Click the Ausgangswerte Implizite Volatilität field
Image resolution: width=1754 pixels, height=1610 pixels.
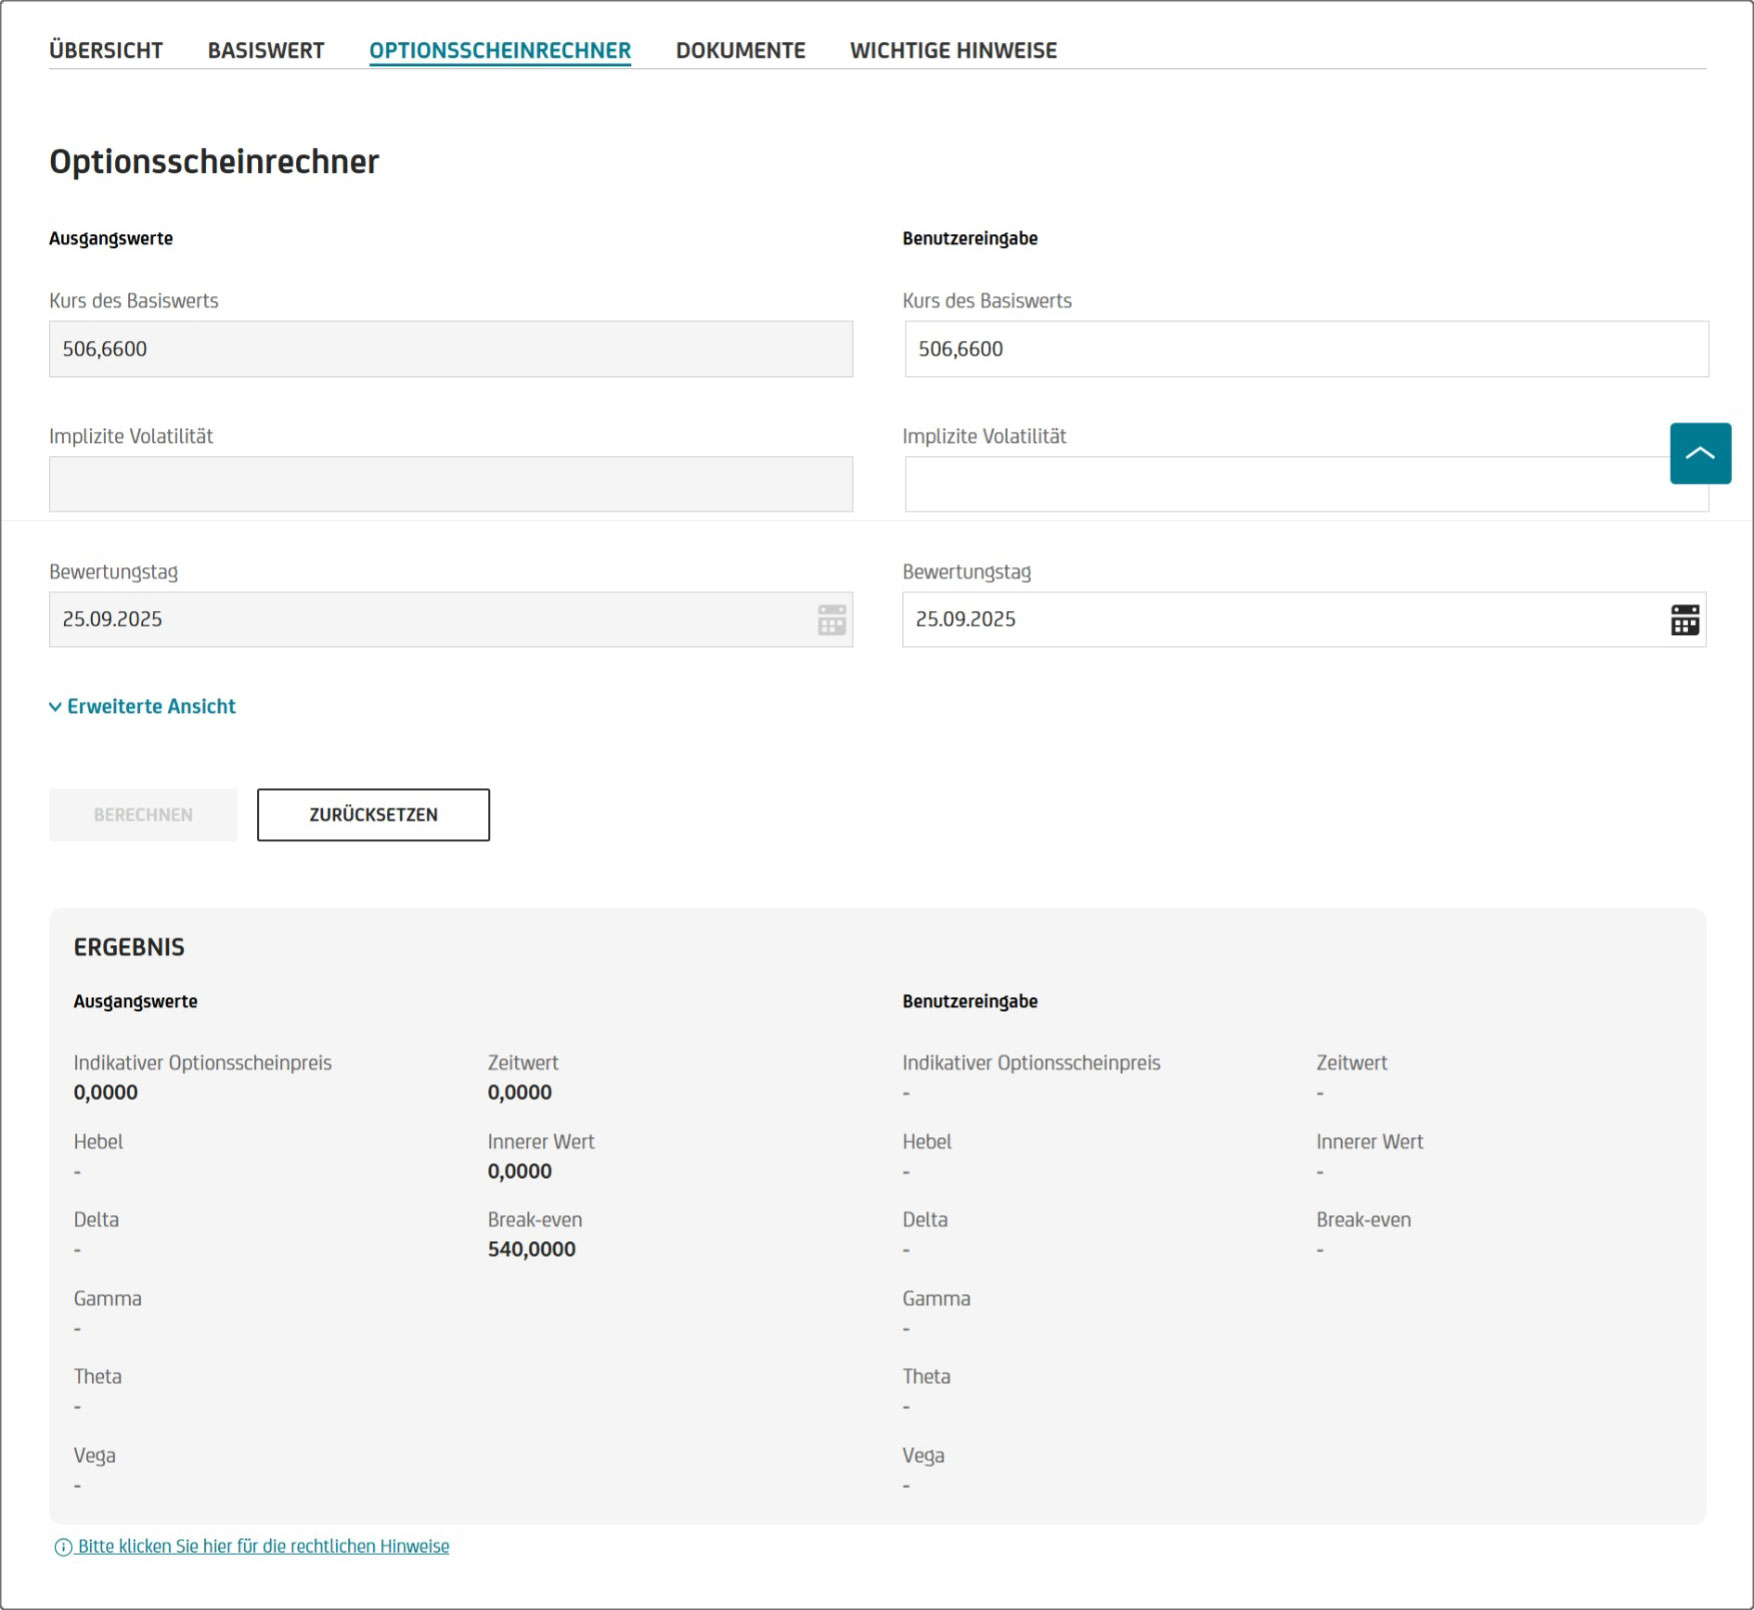tap(450, 485)
